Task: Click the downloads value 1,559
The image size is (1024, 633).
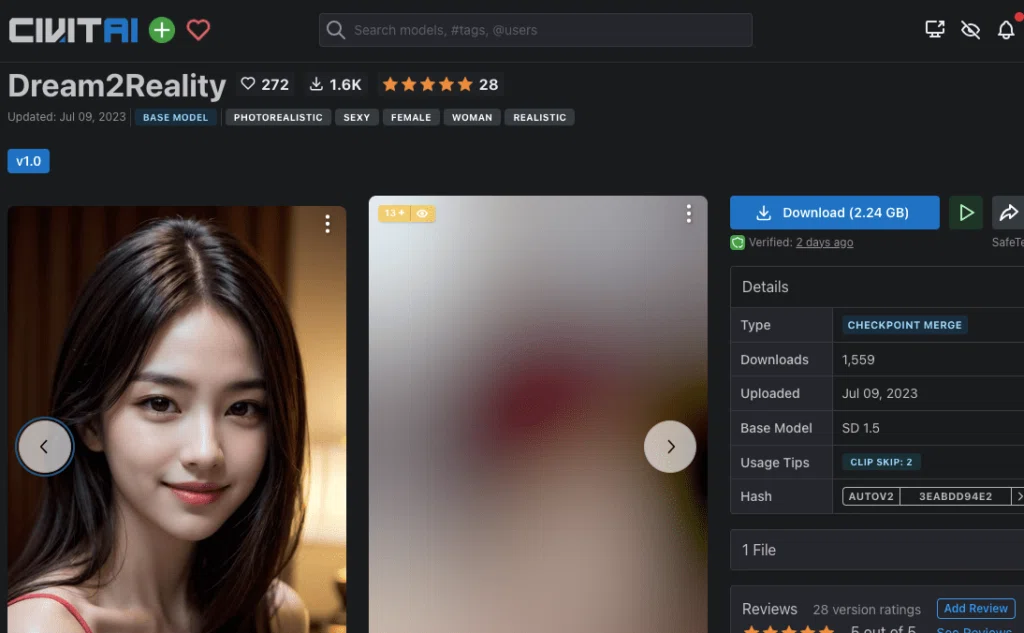Action: (858, 360)
